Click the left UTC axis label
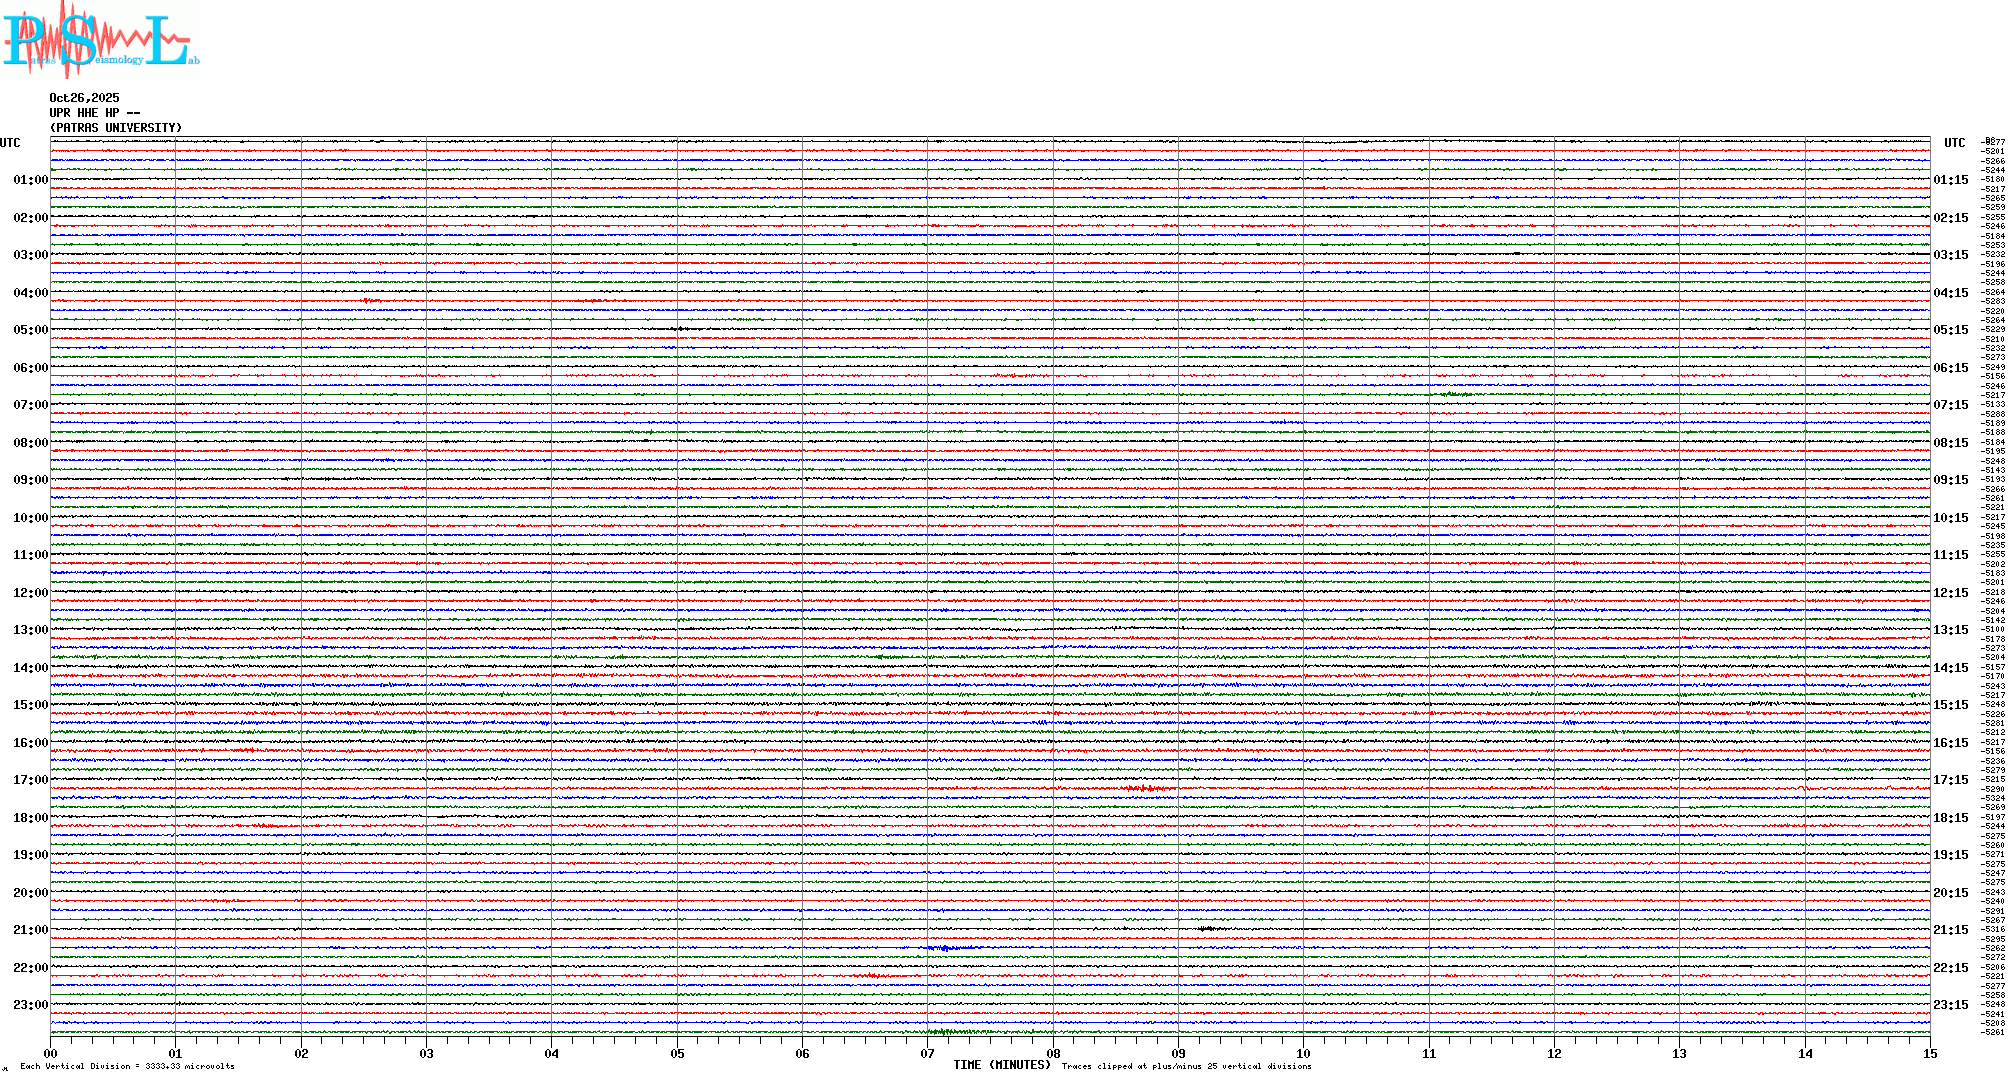 [10, 143]
